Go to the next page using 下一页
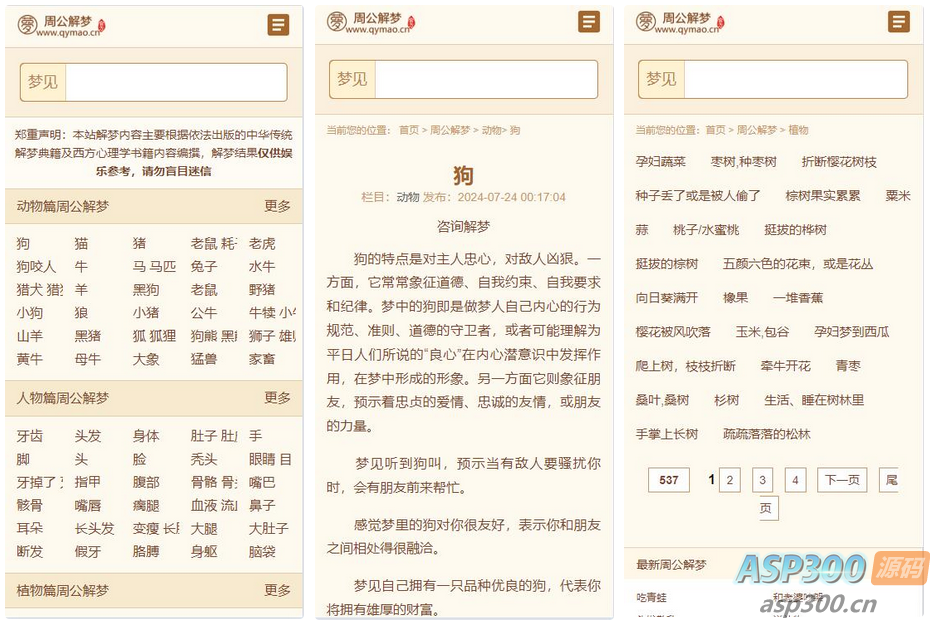930x626 pixels. coord(842,480)
